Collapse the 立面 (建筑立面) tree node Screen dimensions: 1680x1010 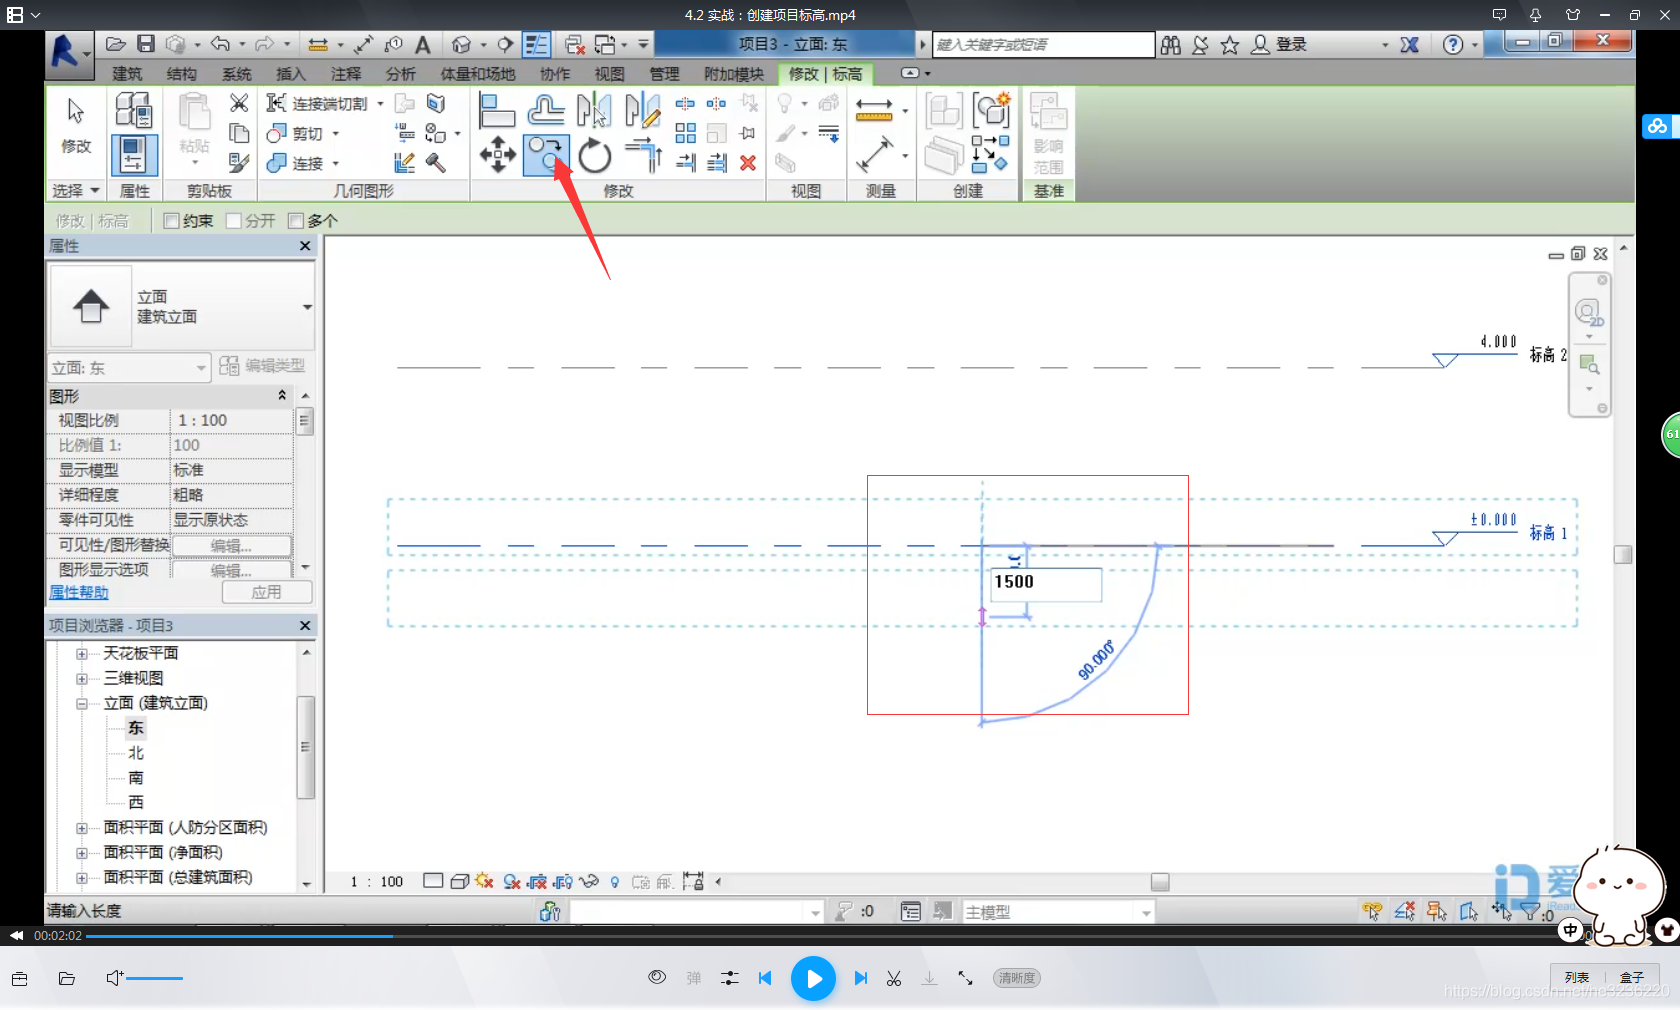pos(82,703)
